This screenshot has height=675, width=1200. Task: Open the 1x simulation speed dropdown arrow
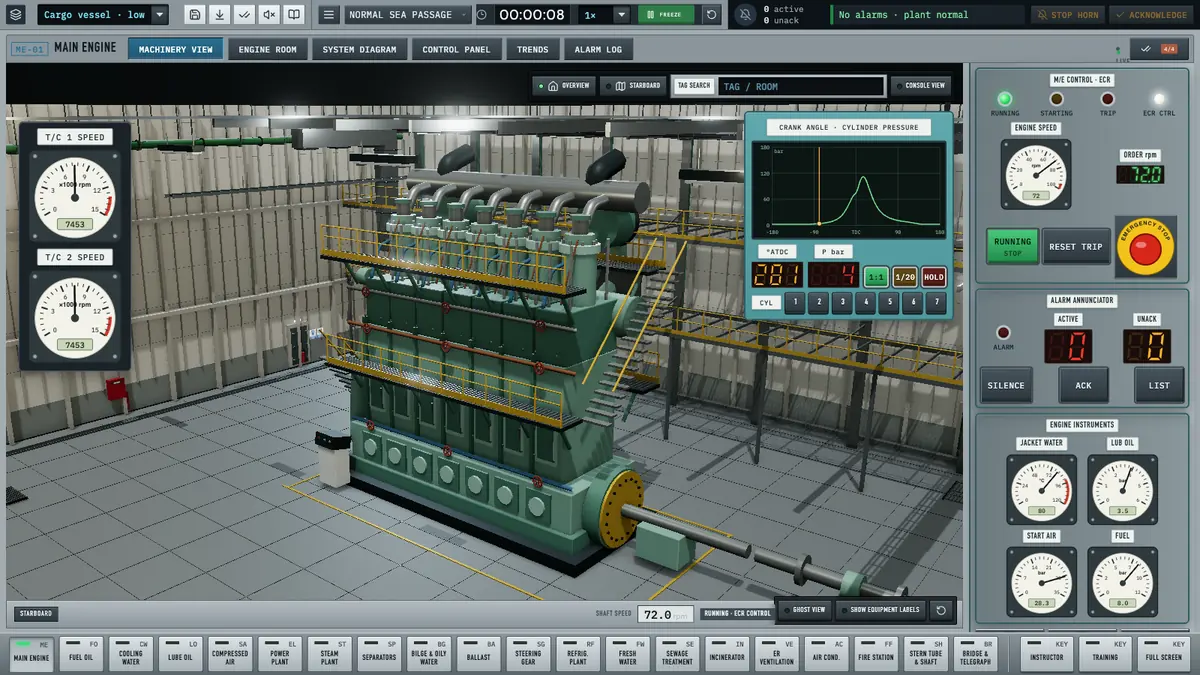[621, 15]
